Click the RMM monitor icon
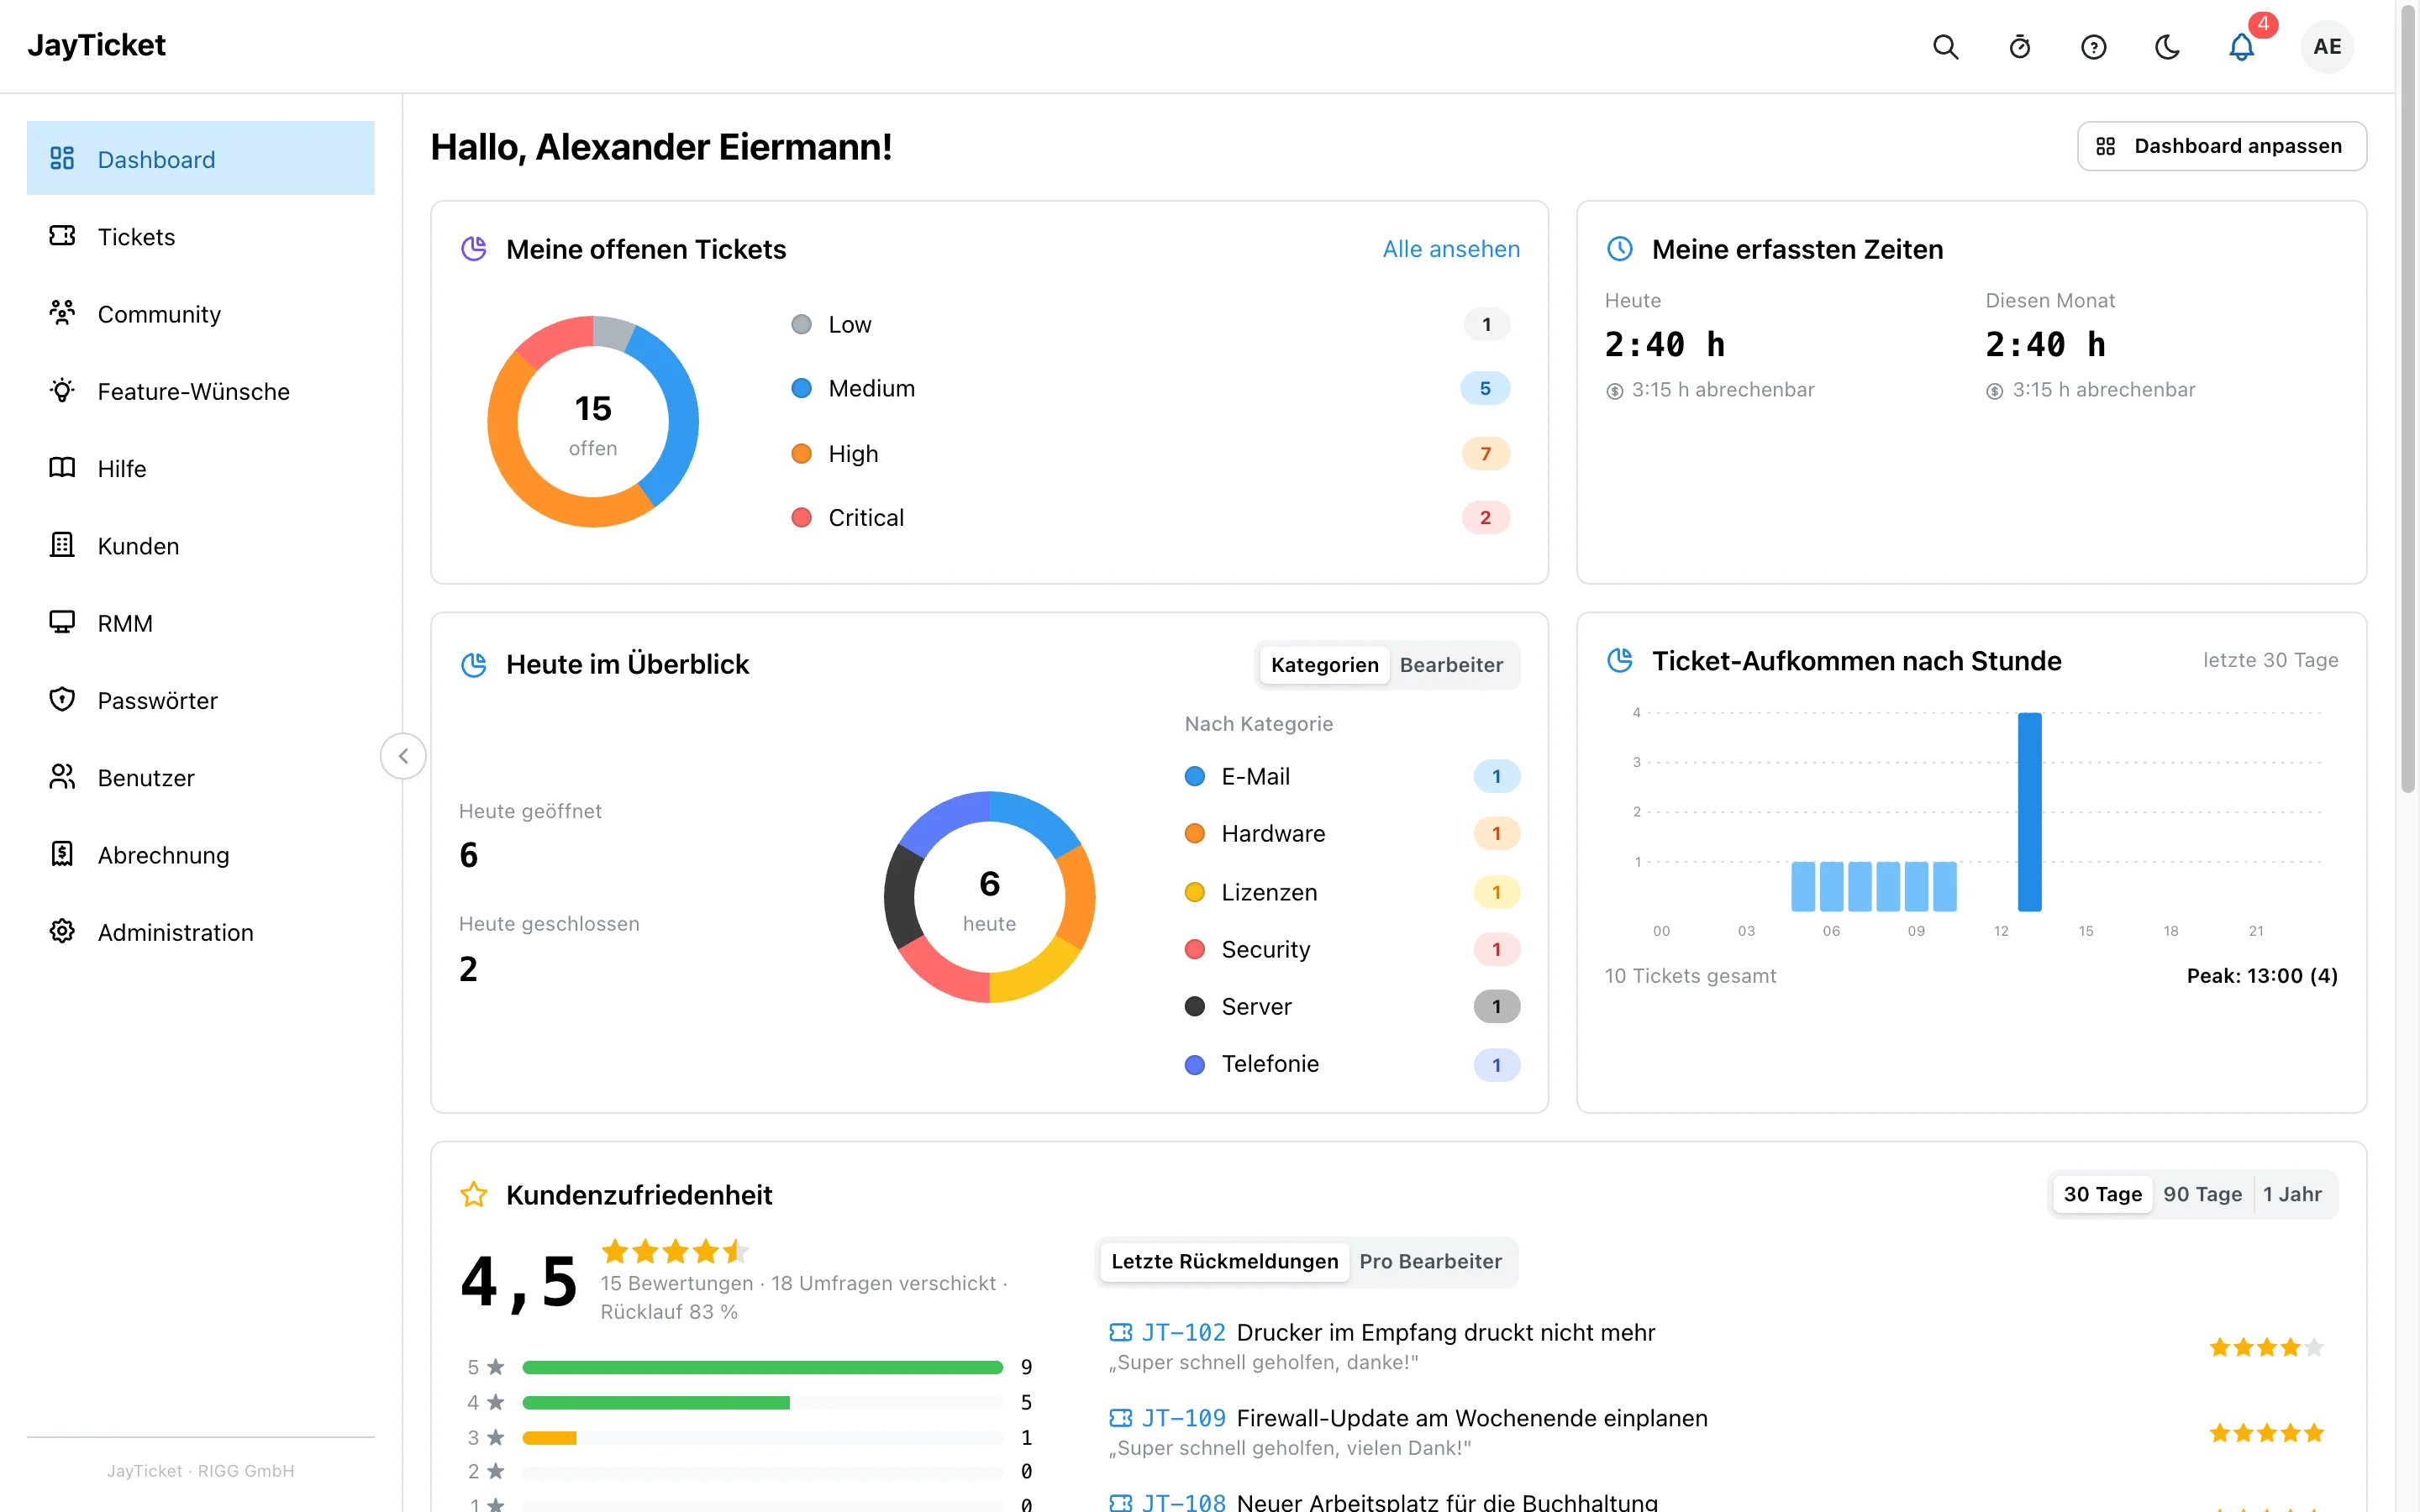 (x=62, y=622)
